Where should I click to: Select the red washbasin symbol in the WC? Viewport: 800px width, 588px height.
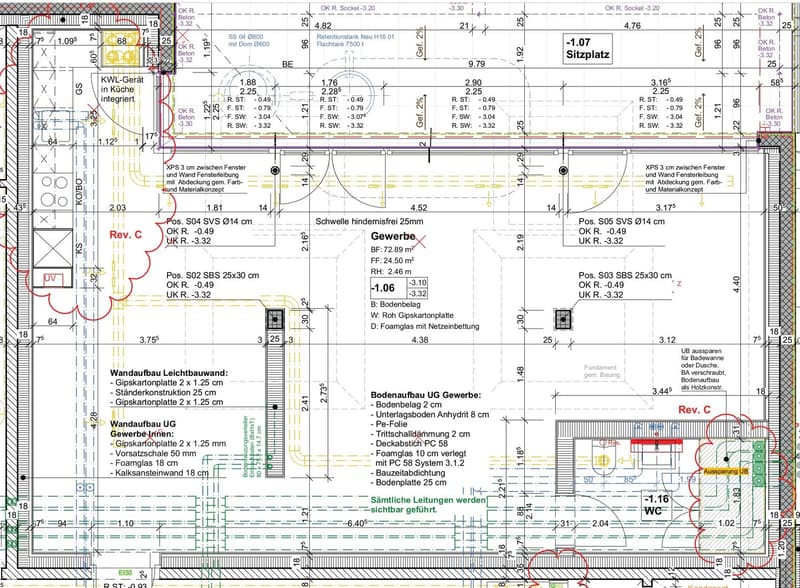[x=656, y=444]
